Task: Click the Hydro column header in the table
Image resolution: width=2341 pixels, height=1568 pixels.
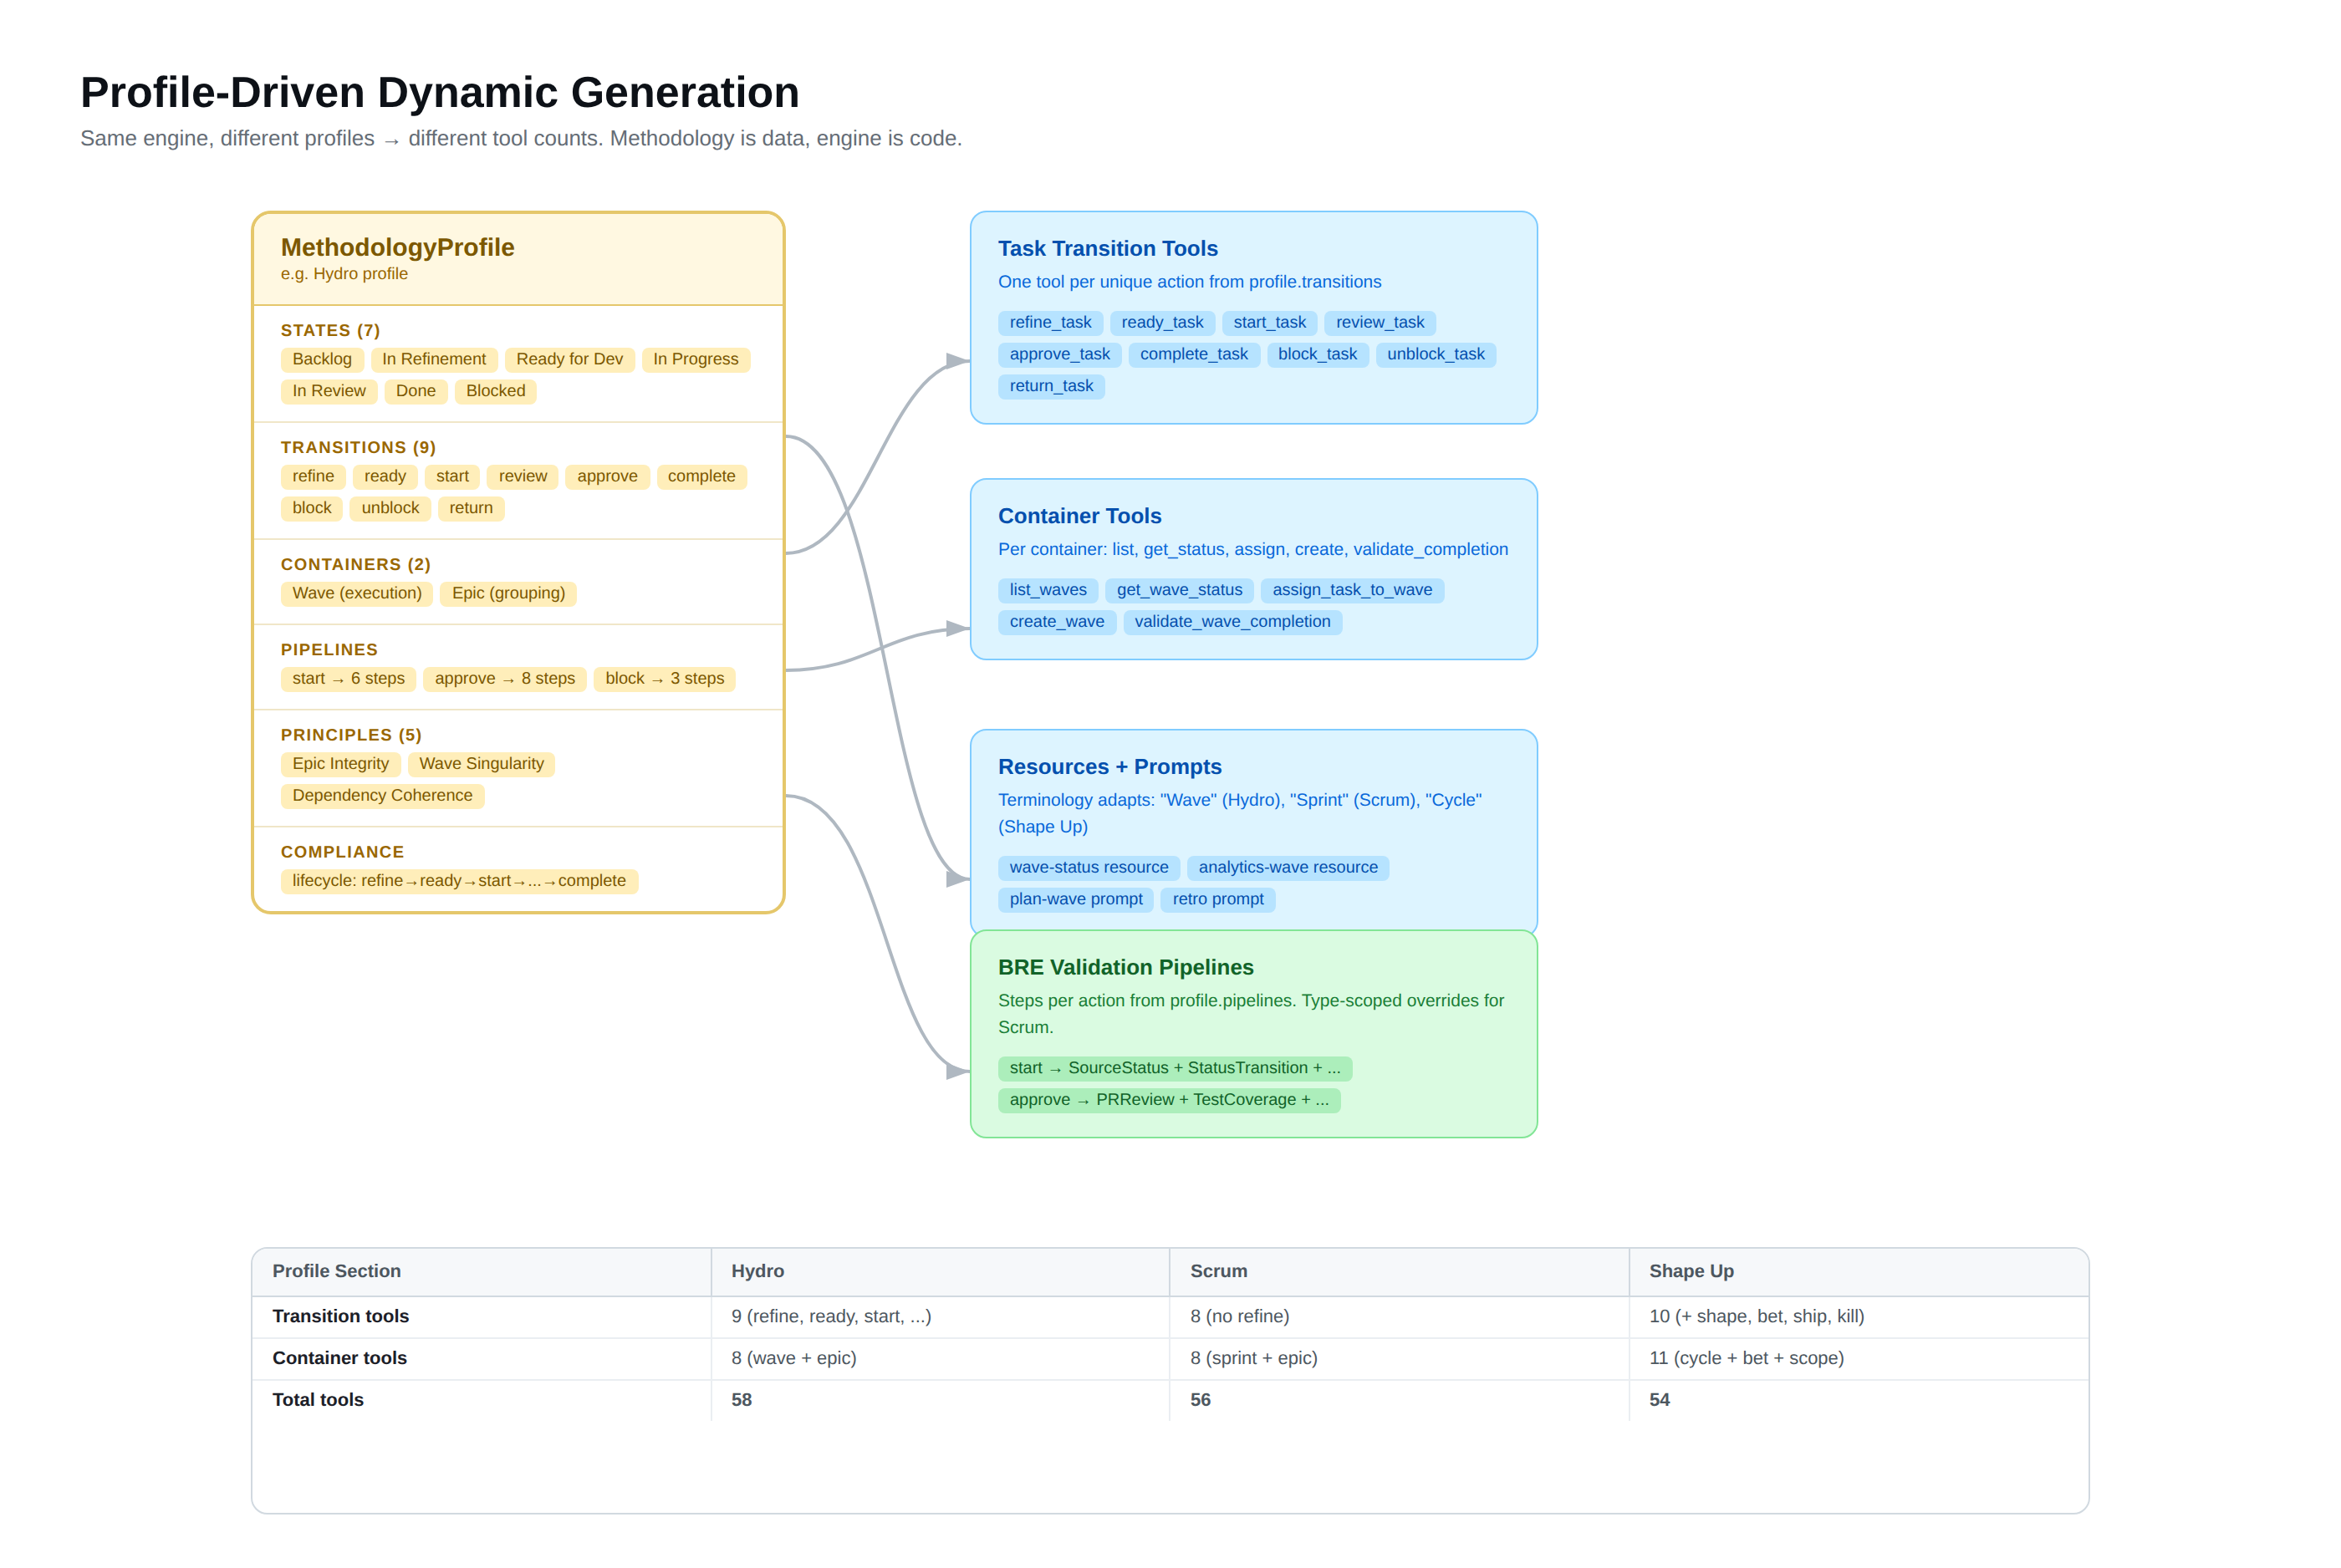Action: (757, 1271)
